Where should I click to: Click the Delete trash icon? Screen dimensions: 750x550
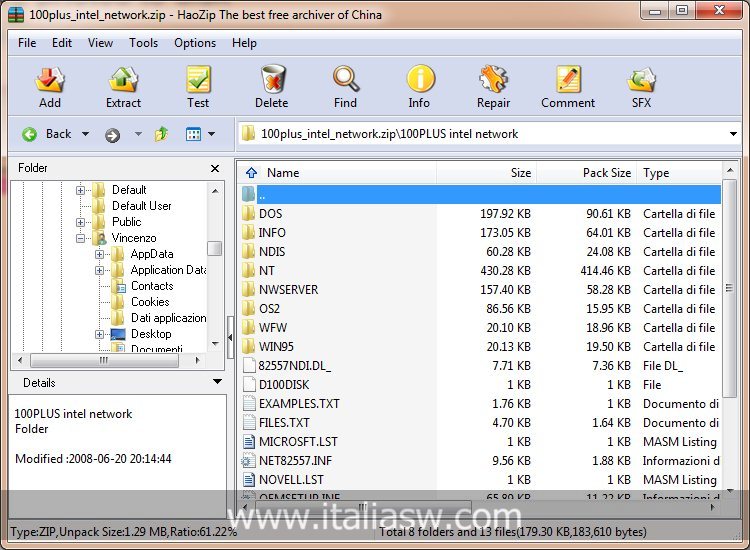(272, 87)
